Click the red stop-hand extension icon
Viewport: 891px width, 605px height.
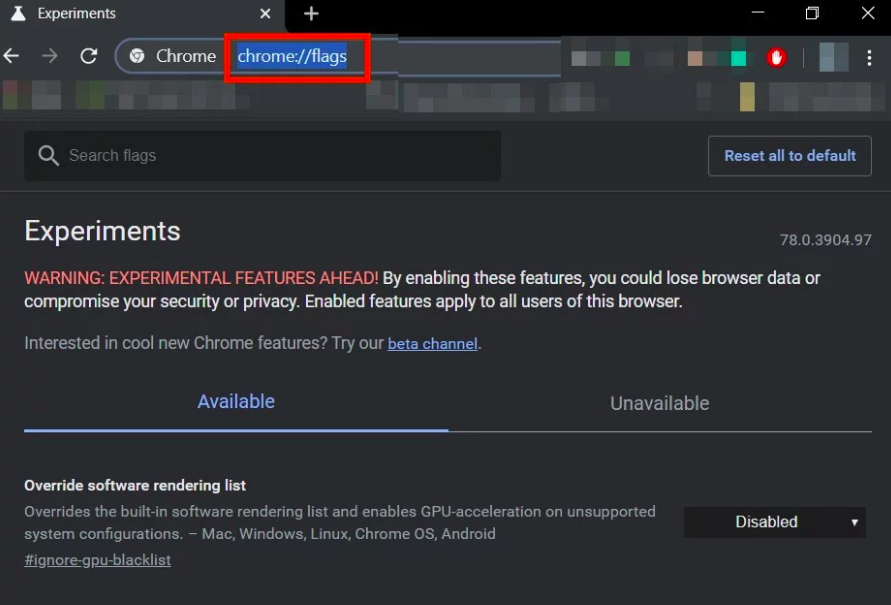pyautogui.click(x=777, y=57)
